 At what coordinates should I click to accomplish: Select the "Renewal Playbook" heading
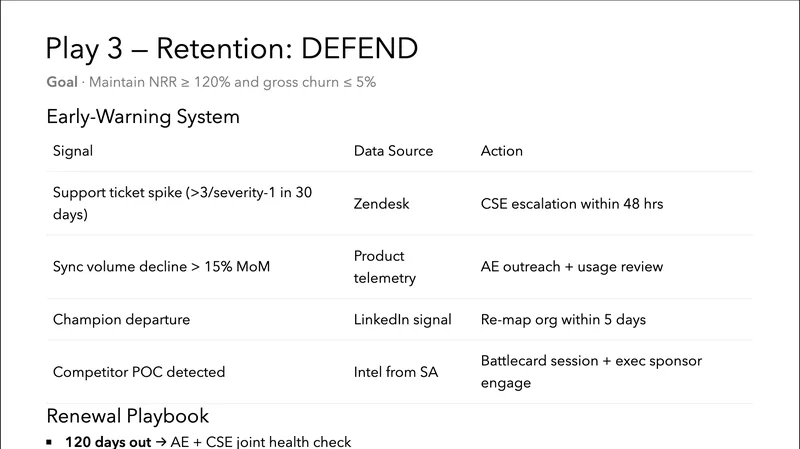(127, 415)
